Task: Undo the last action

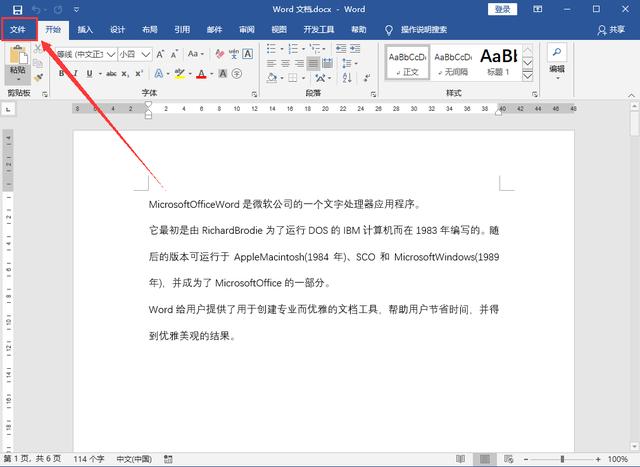Action: tap(36, 9)
